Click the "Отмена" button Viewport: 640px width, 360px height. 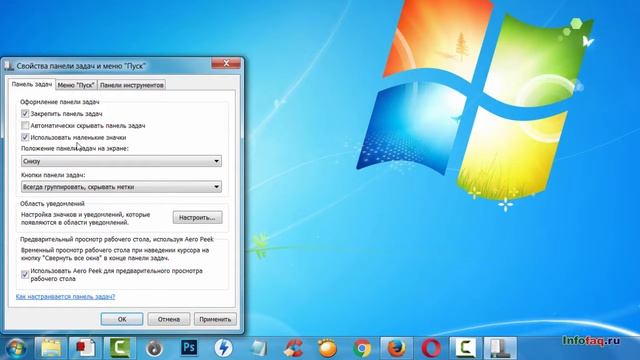tap(169, 319)
